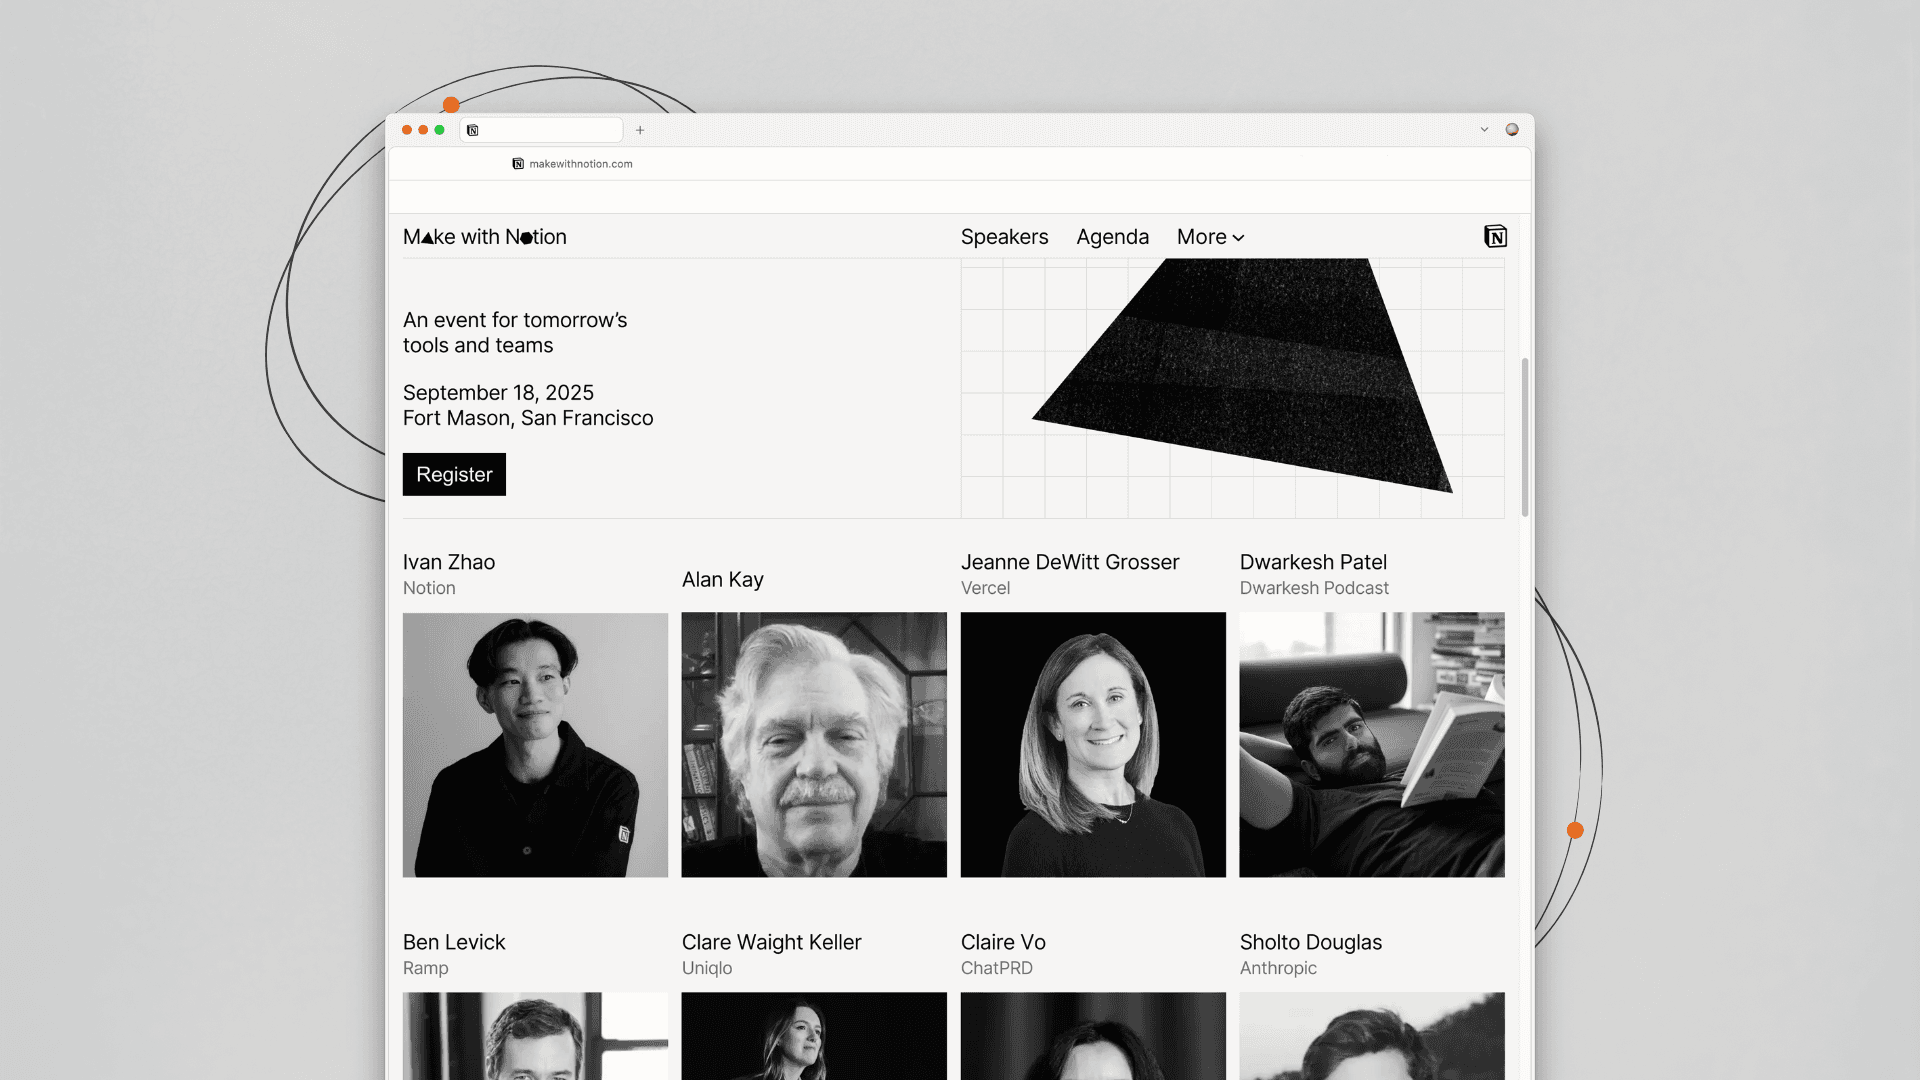Image resolution: width=1920 pixels, height=1080 pixels.
Task: Open Alan Kay's speaker photo
Action: [x=814, y=745]
